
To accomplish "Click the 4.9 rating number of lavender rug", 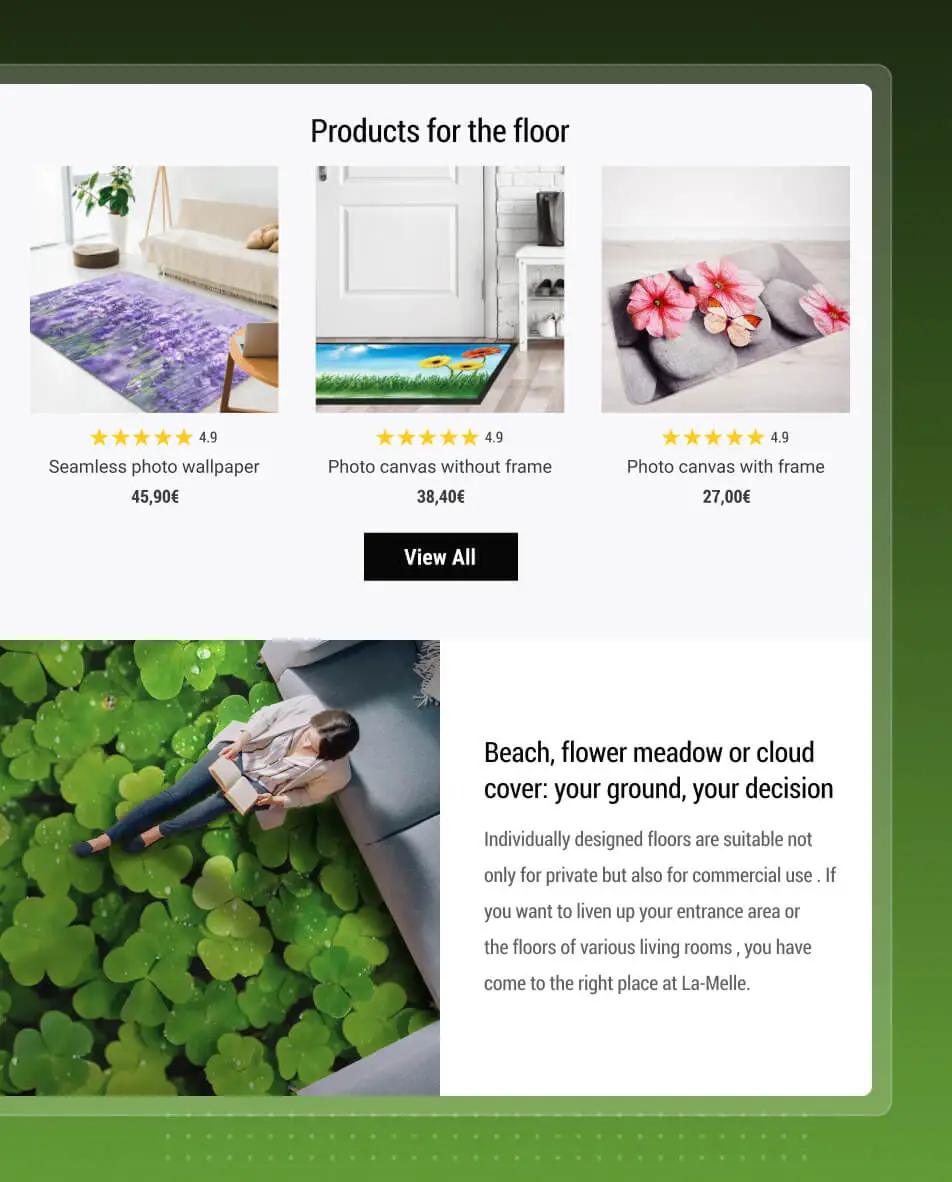I will point(208,437).
